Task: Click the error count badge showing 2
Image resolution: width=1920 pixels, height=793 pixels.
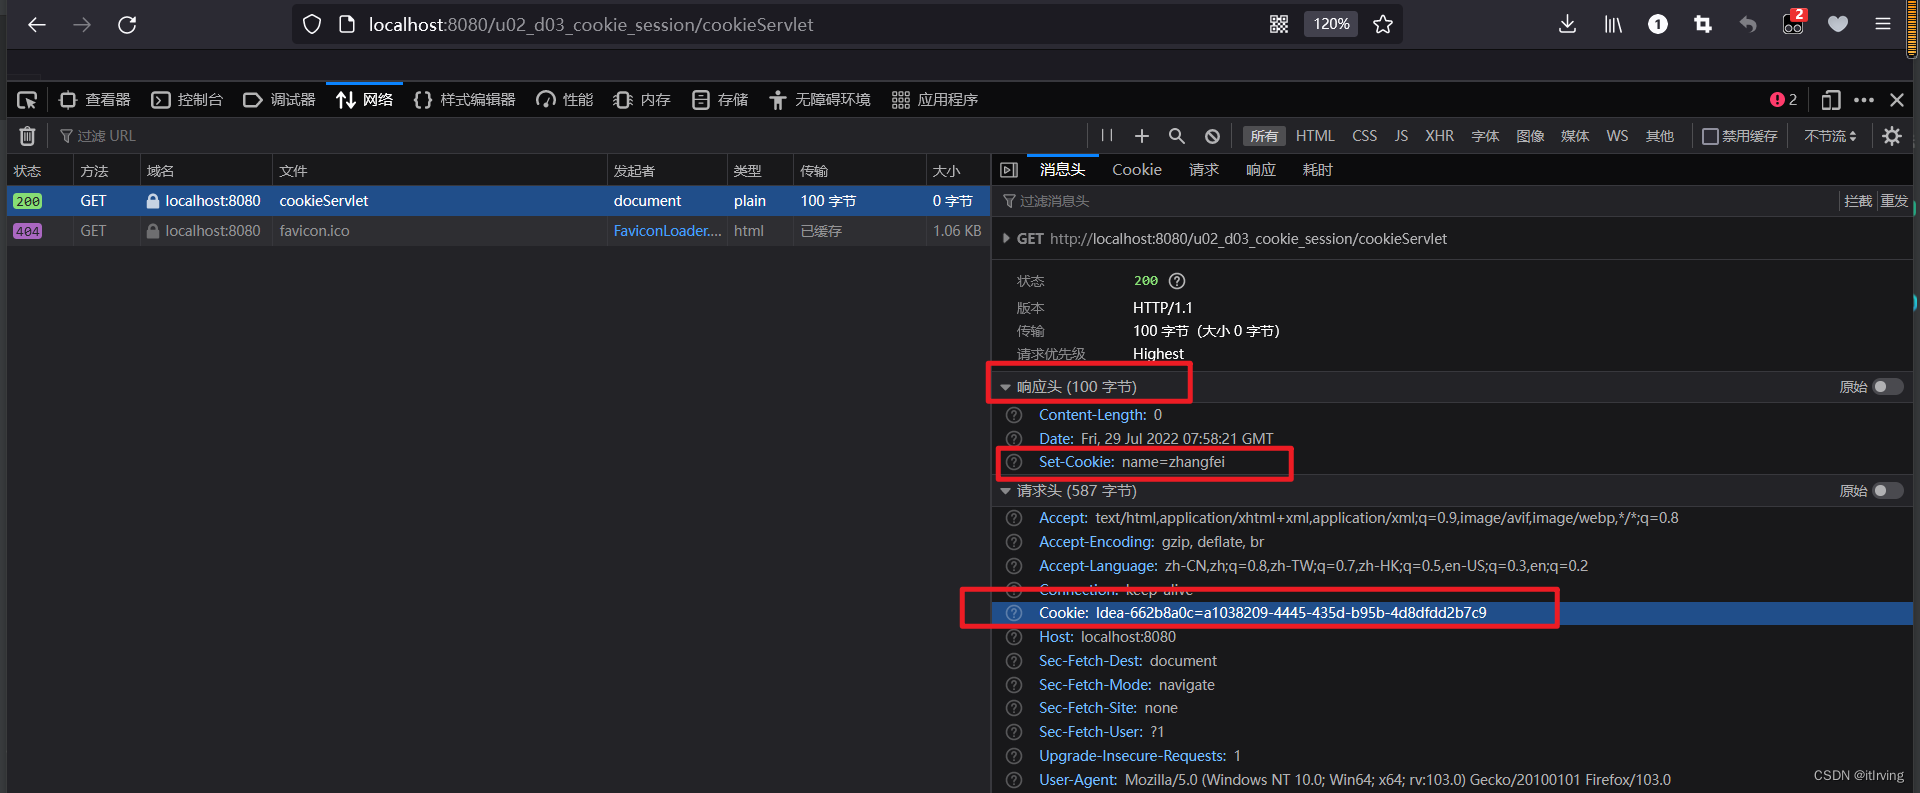Action: coord(1784,100)
